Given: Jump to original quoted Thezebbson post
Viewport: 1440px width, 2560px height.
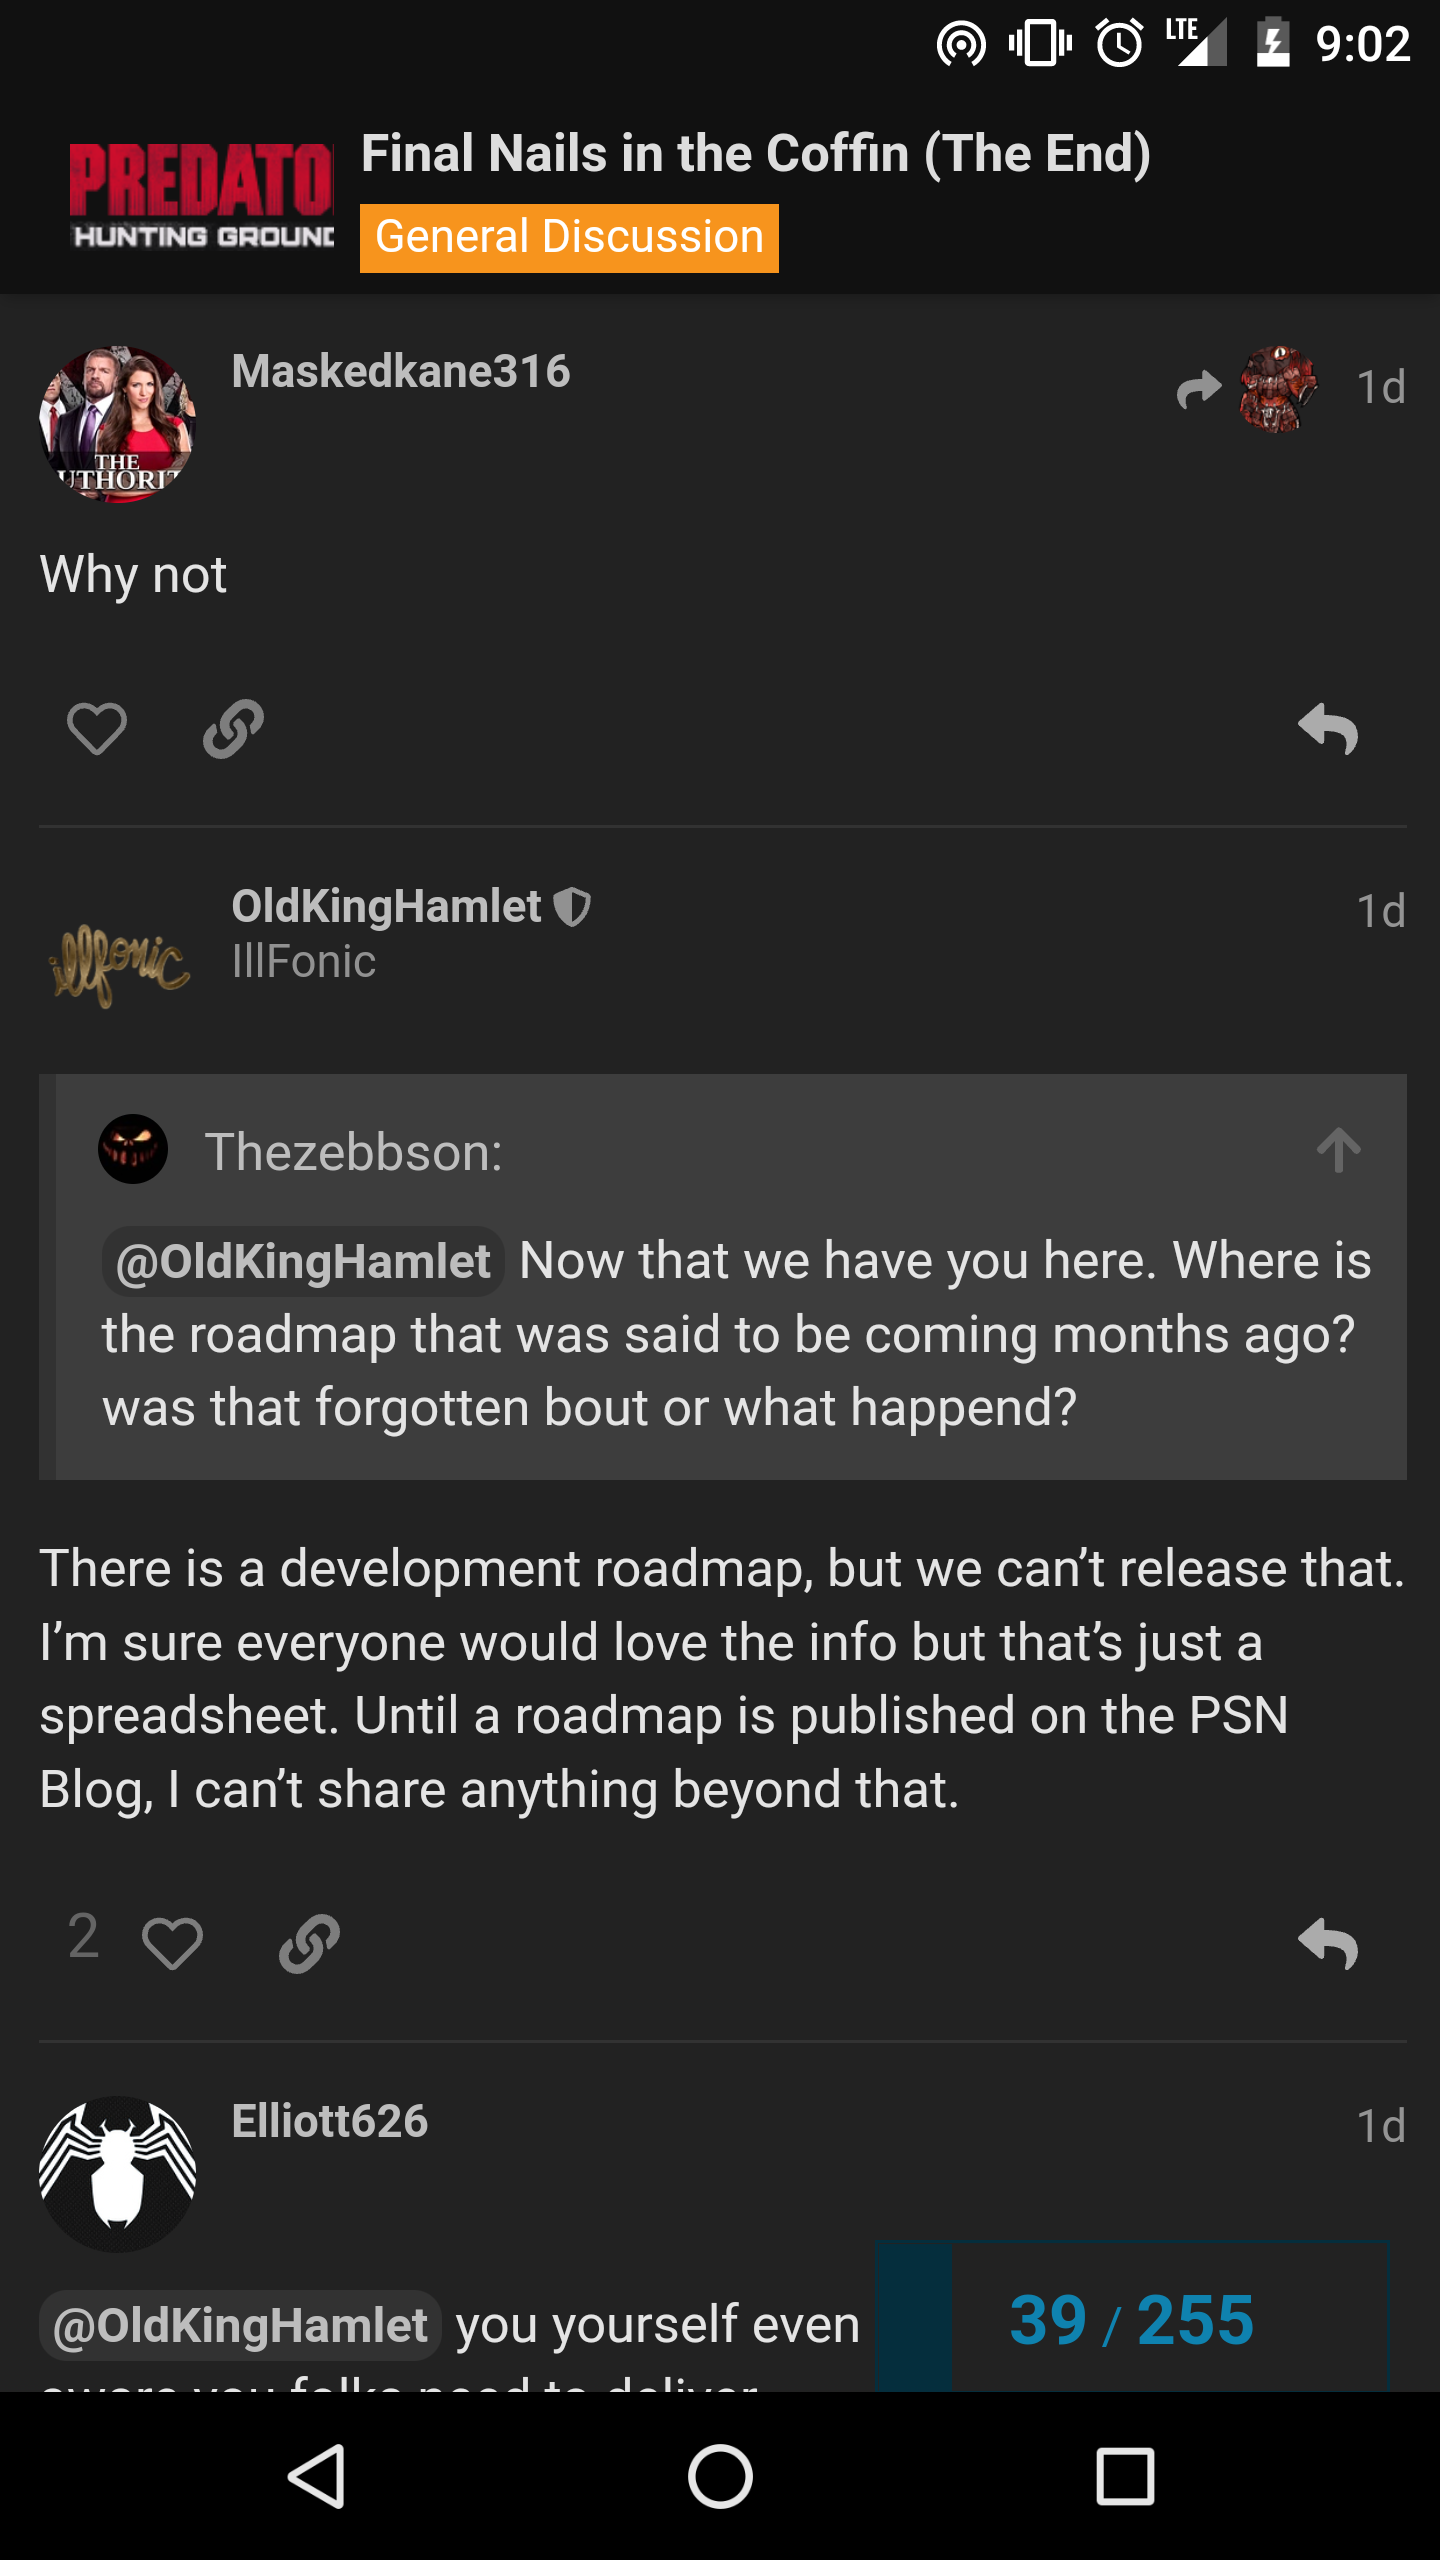Looking at the screenshot, I should [x=1338, y=1150].
